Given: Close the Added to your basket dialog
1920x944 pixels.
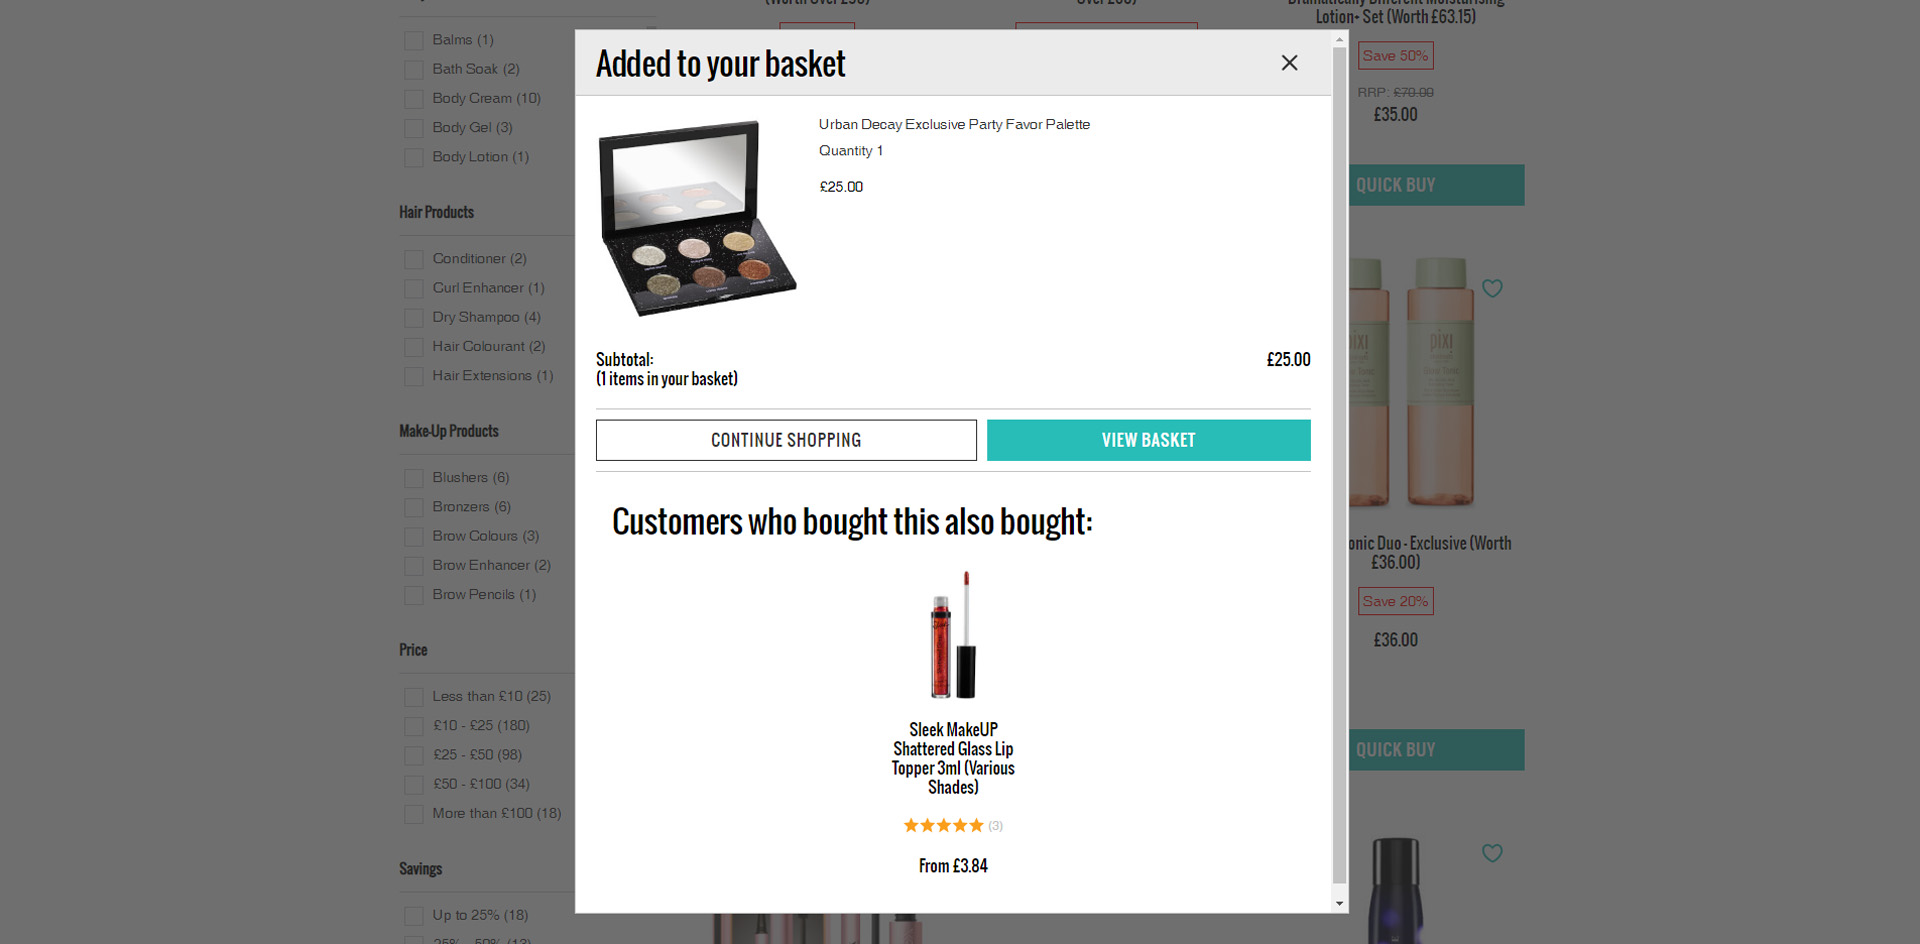Looking at the screenshot, I should click(x=1289, y=63).
